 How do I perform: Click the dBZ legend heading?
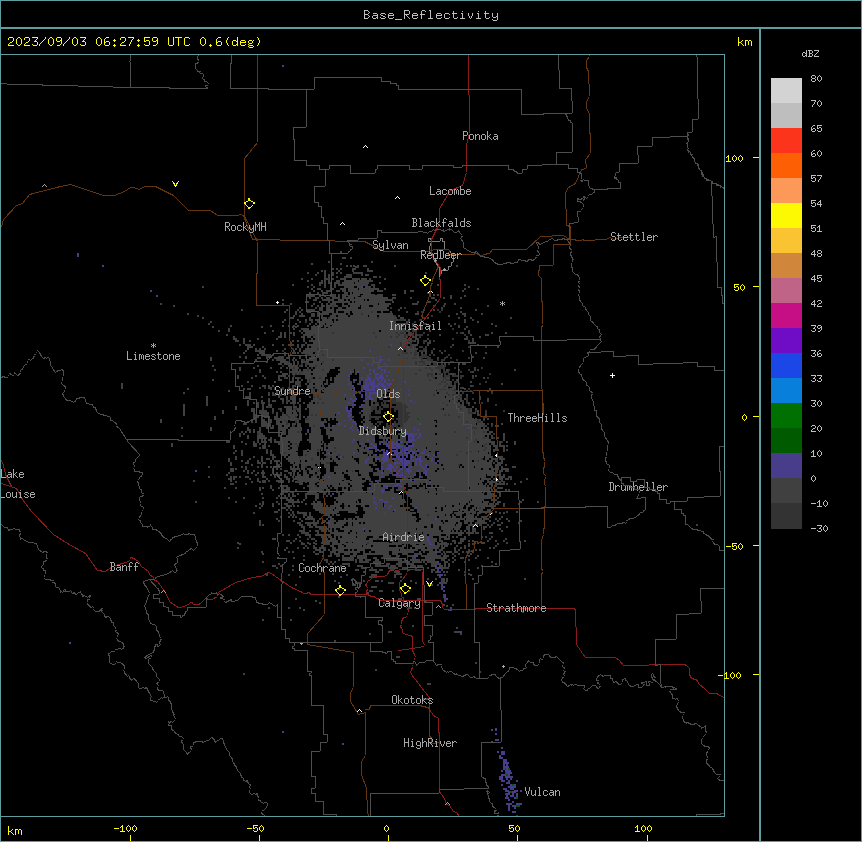click(x=810, y=53)
